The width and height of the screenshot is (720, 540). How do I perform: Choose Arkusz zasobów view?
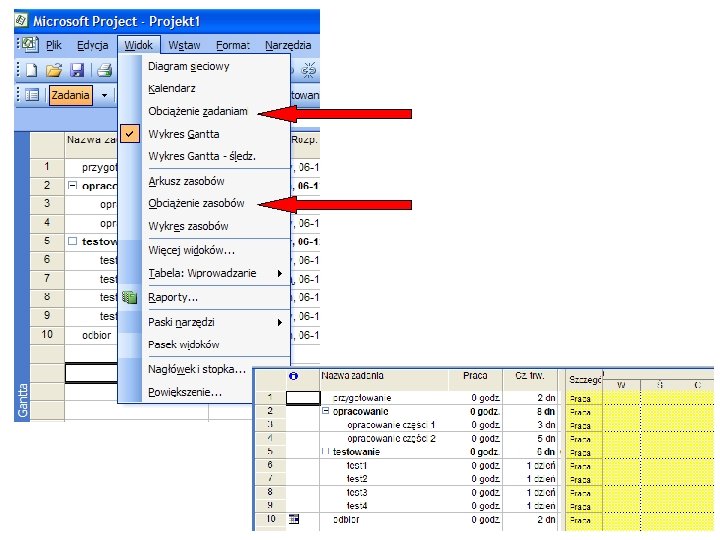point(186,181)
